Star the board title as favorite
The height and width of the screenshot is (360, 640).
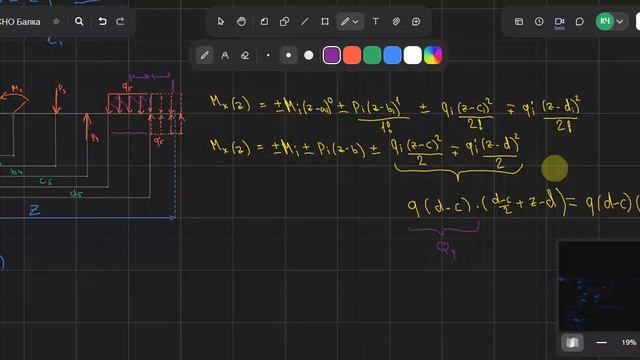[x=56, y=21]
